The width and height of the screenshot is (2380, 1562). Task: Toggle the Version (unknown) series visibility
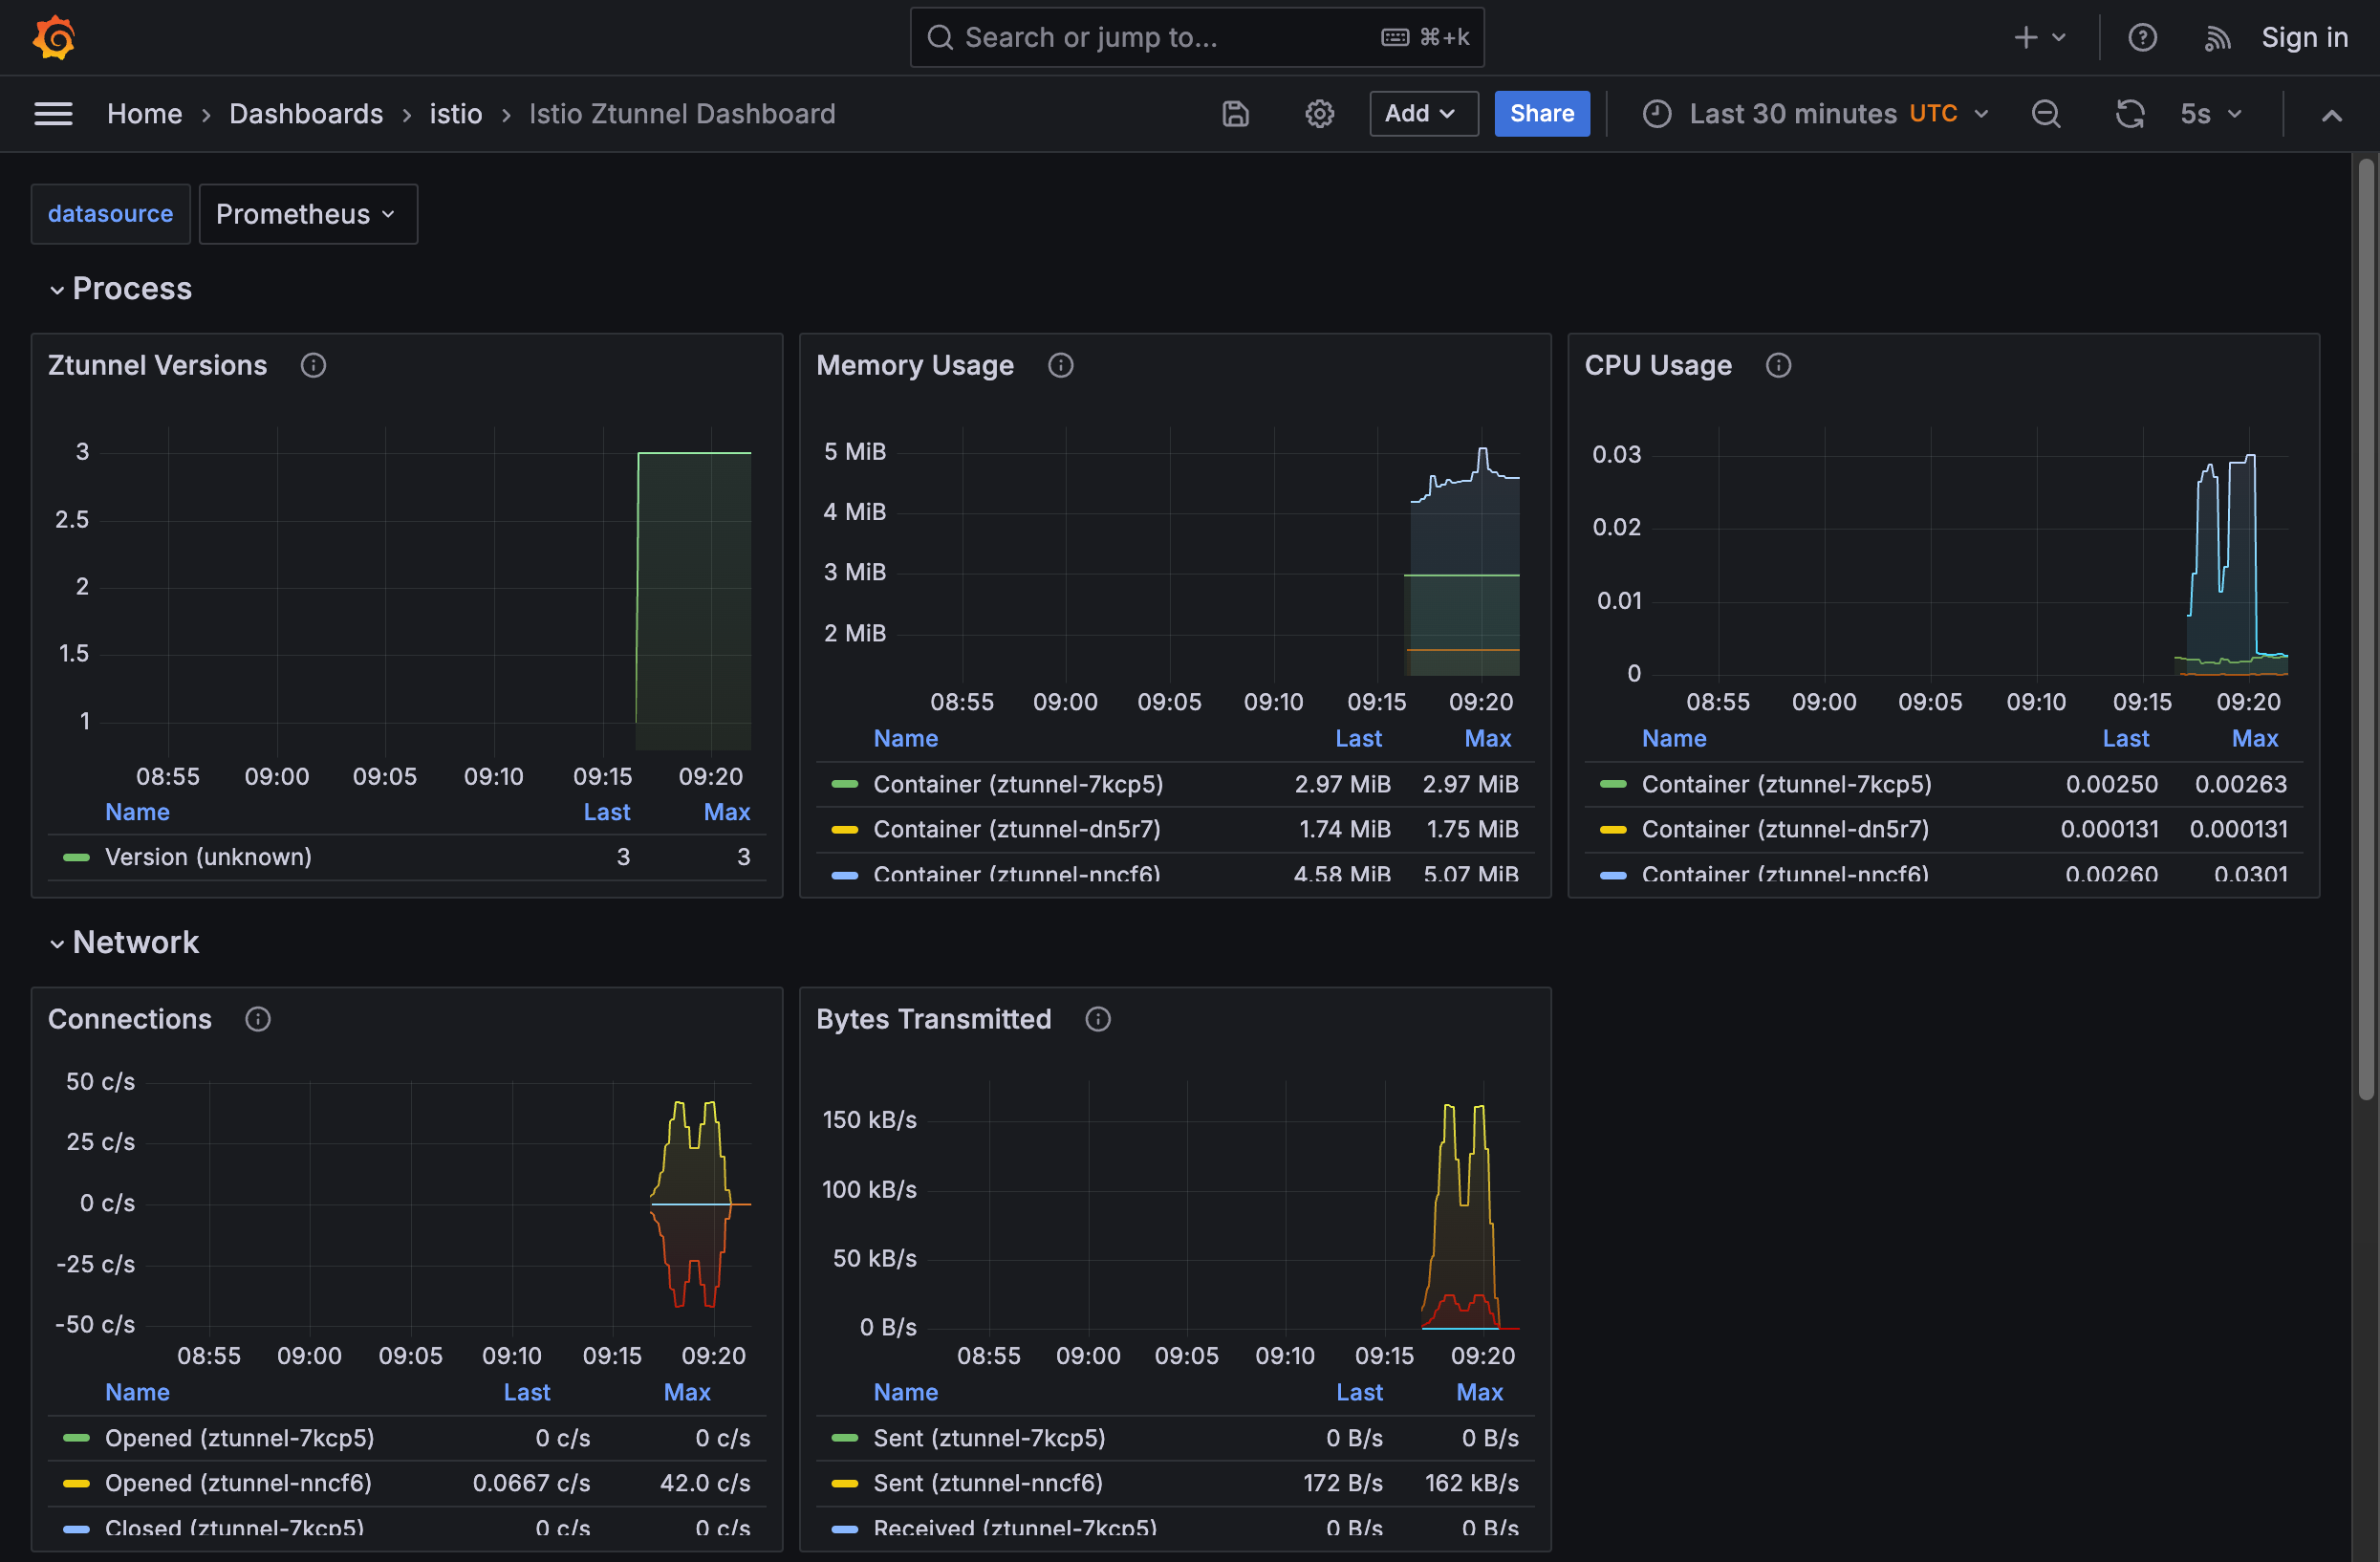pyautogui.click(x=208, y=857)
